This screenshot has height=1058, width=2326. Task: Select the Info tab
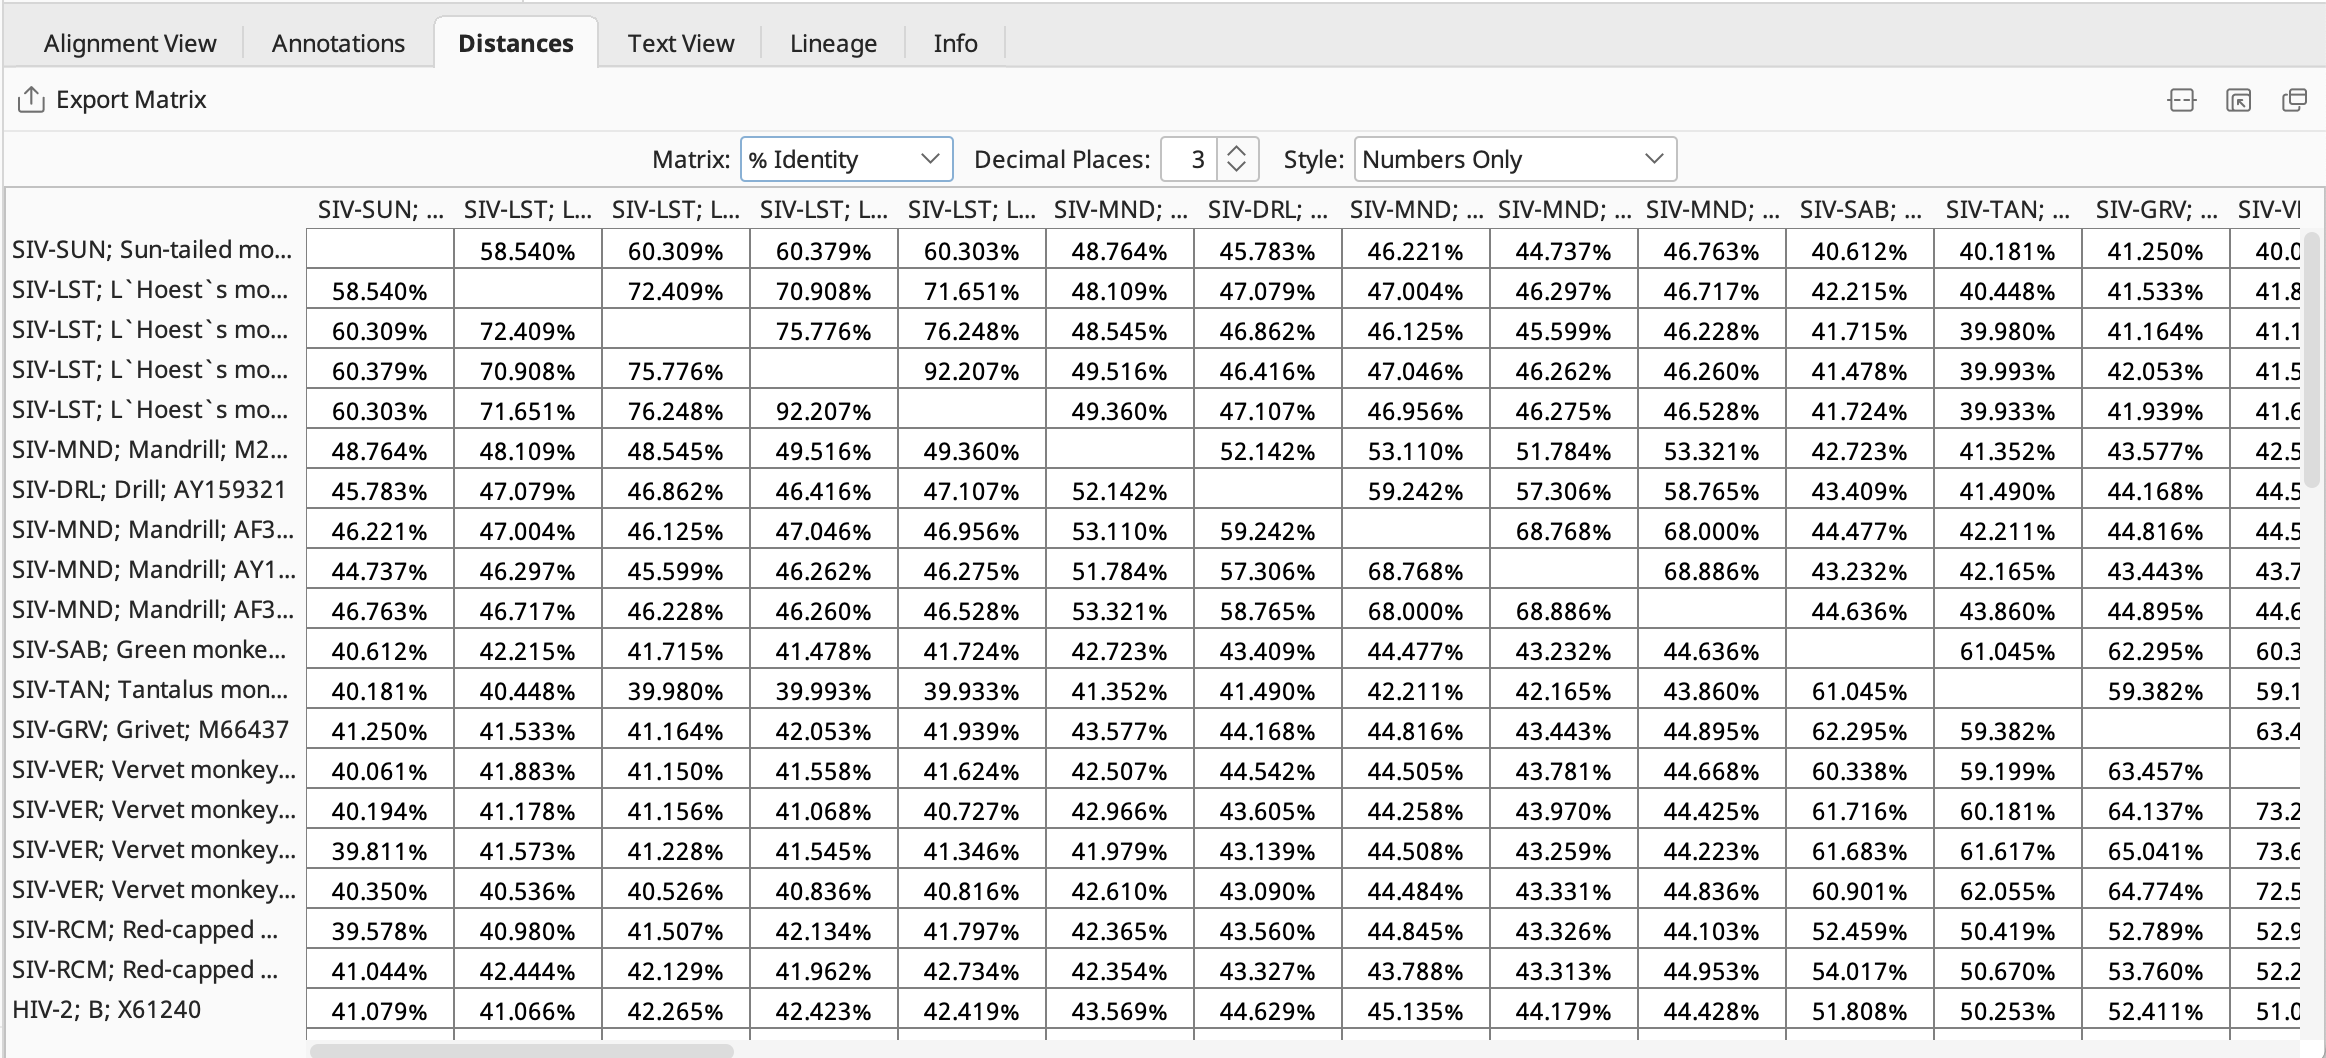click(955, 43)
